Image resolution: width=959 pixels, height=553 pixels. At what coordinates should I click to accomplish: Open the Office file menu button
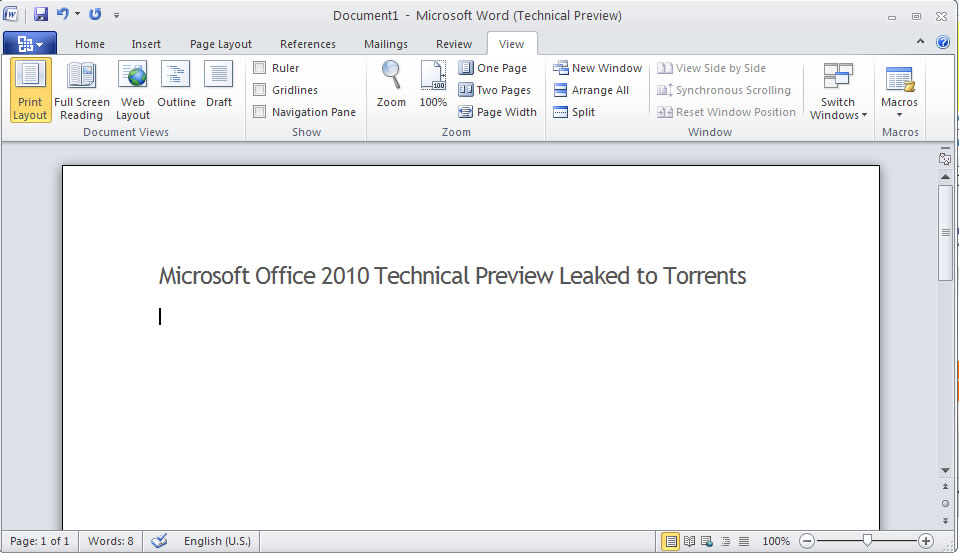[x=30, y=43]
